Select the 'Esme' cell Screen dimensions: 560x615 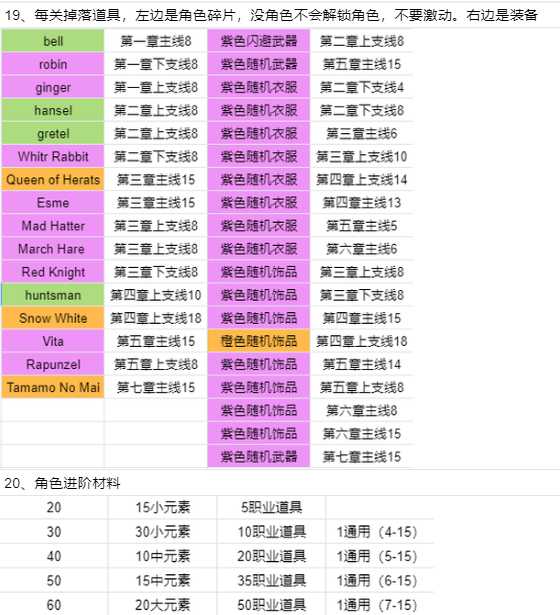point(53,203)
